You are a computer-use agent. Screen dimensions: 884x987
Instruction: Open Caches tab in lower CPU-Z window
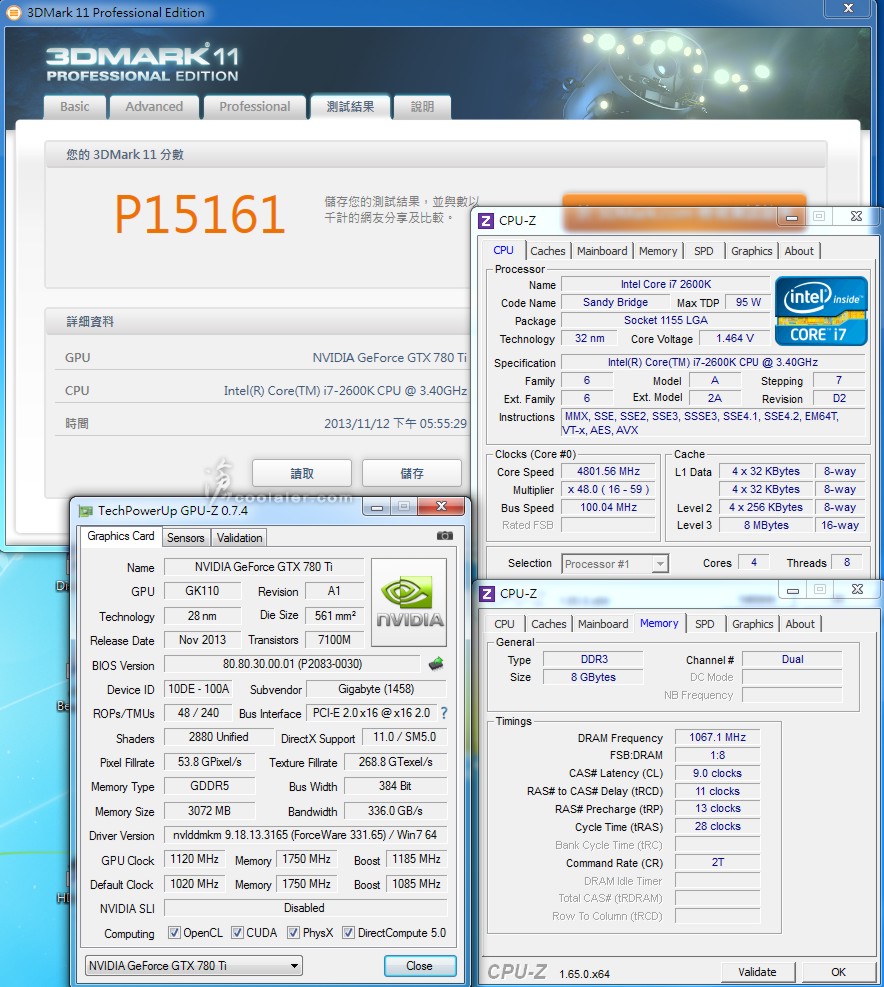coord(548,624)
